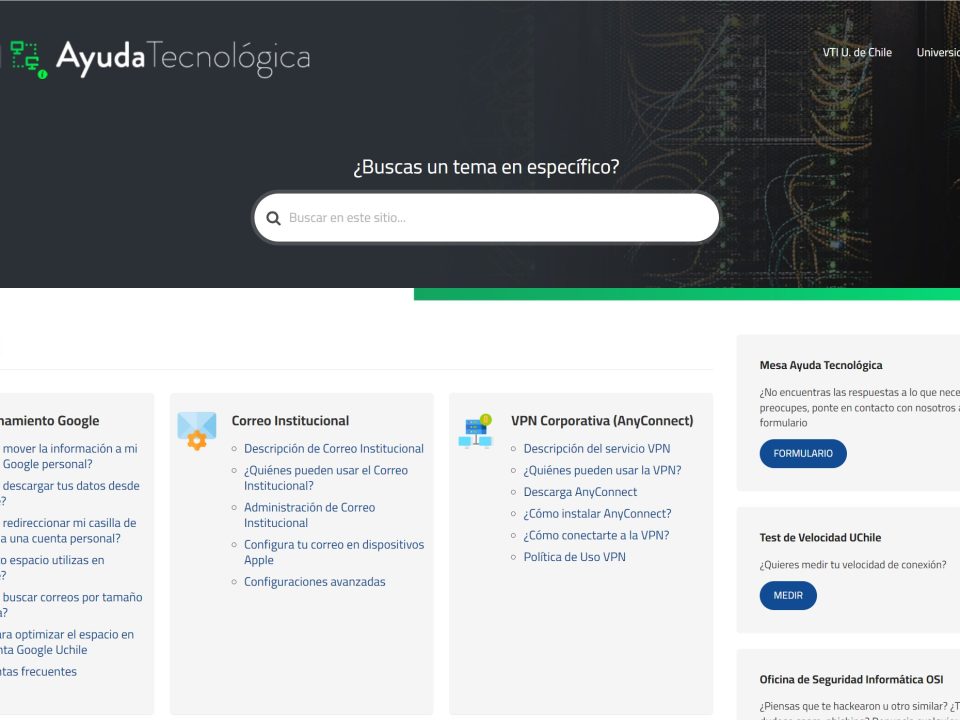The height and width of the screenshot is (720, 960).
Task: Type in the 'Buscar en este sitio' field
Action: coord(495,218)
